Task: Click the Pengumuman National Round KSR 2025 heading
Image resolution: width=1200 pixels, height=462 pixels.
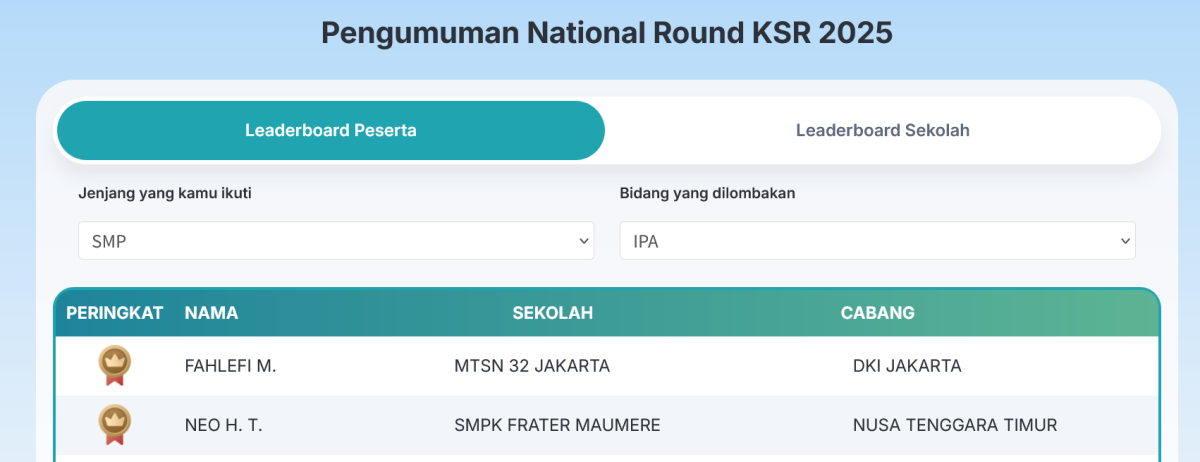Action: (x=606, y=33)
